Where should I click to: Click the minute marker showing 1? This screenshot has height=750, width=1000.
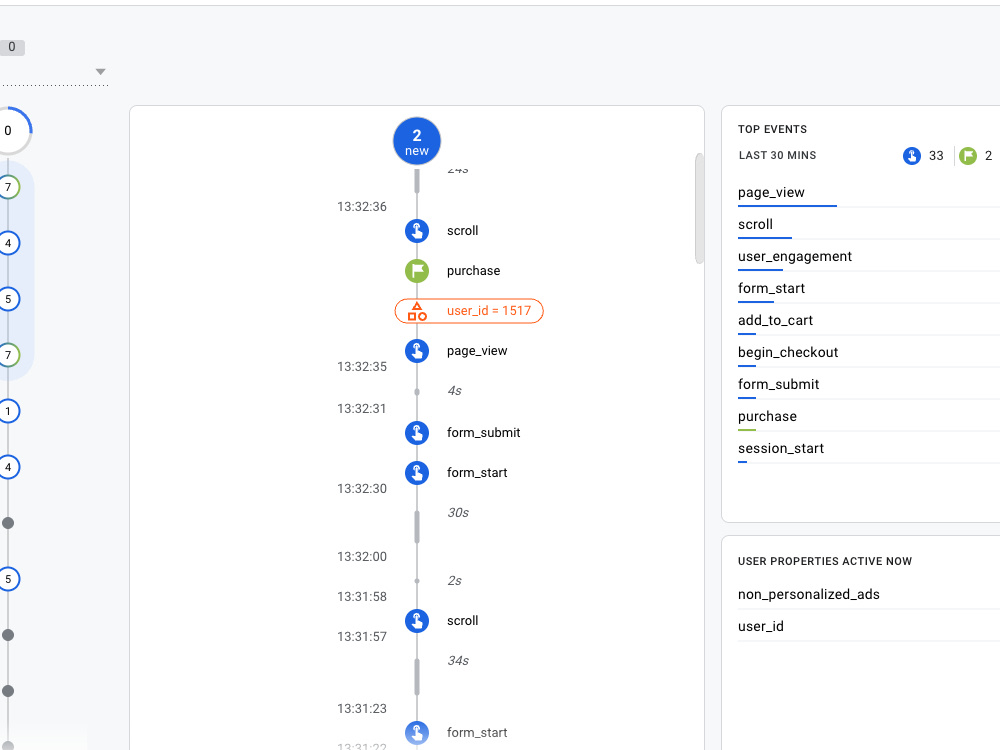(8, 411)
